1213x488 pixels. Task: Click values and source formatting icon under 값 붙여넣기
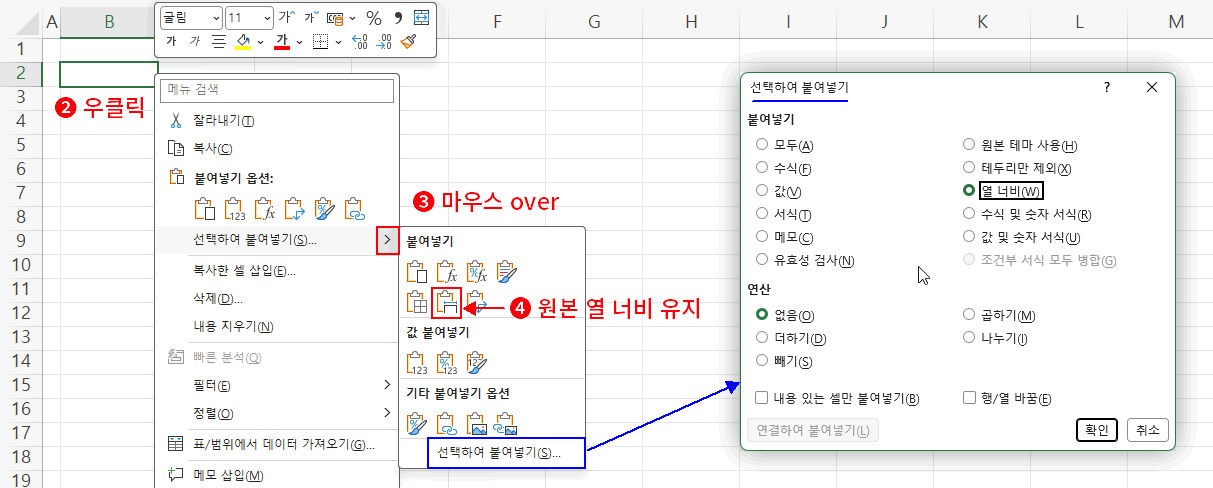(477, 361)
